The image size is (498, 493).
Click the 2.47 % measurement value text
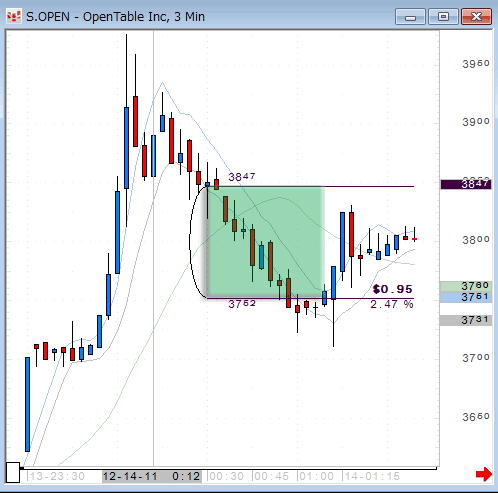pos(392,304)
